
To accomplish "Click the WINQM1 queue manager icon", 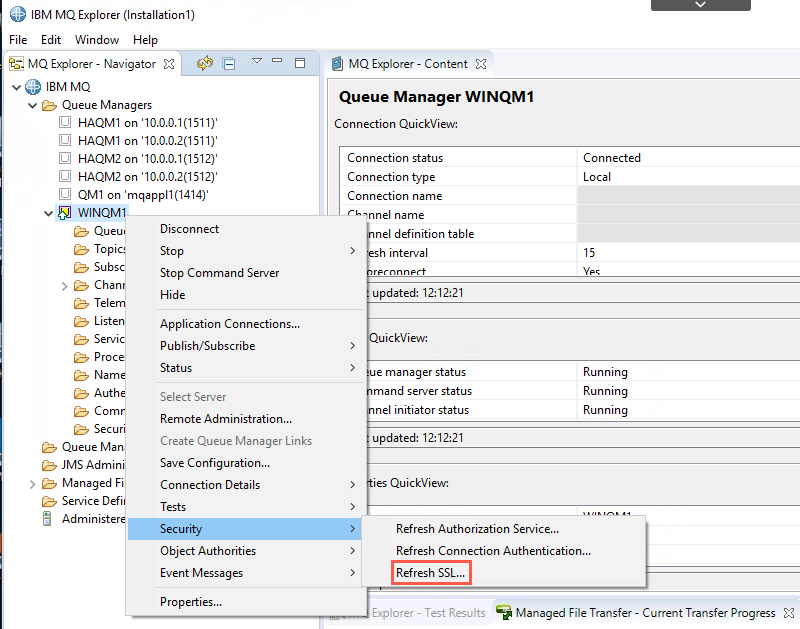I will tap(65, 213).
